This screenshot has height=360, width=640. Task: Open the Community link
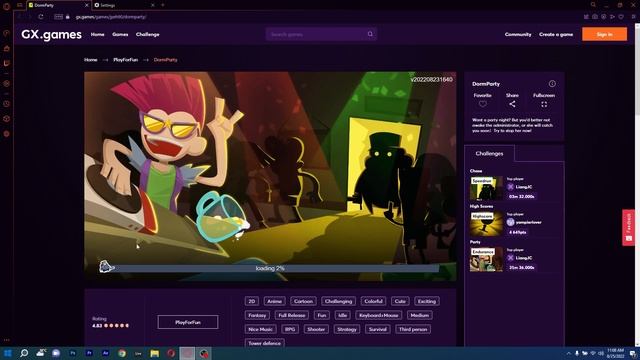(518, 35)
